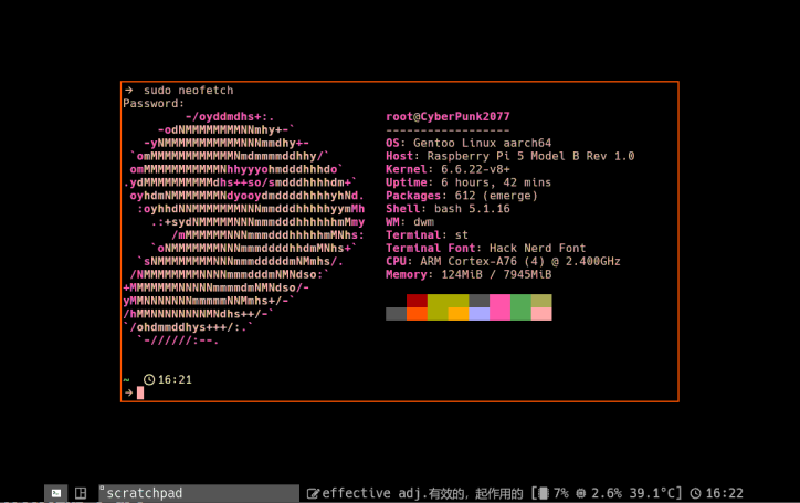Click the "Memory: 124MiB / 7945MiB" line
The height and width of the screenshot is (503, 800).
(468, 274)
